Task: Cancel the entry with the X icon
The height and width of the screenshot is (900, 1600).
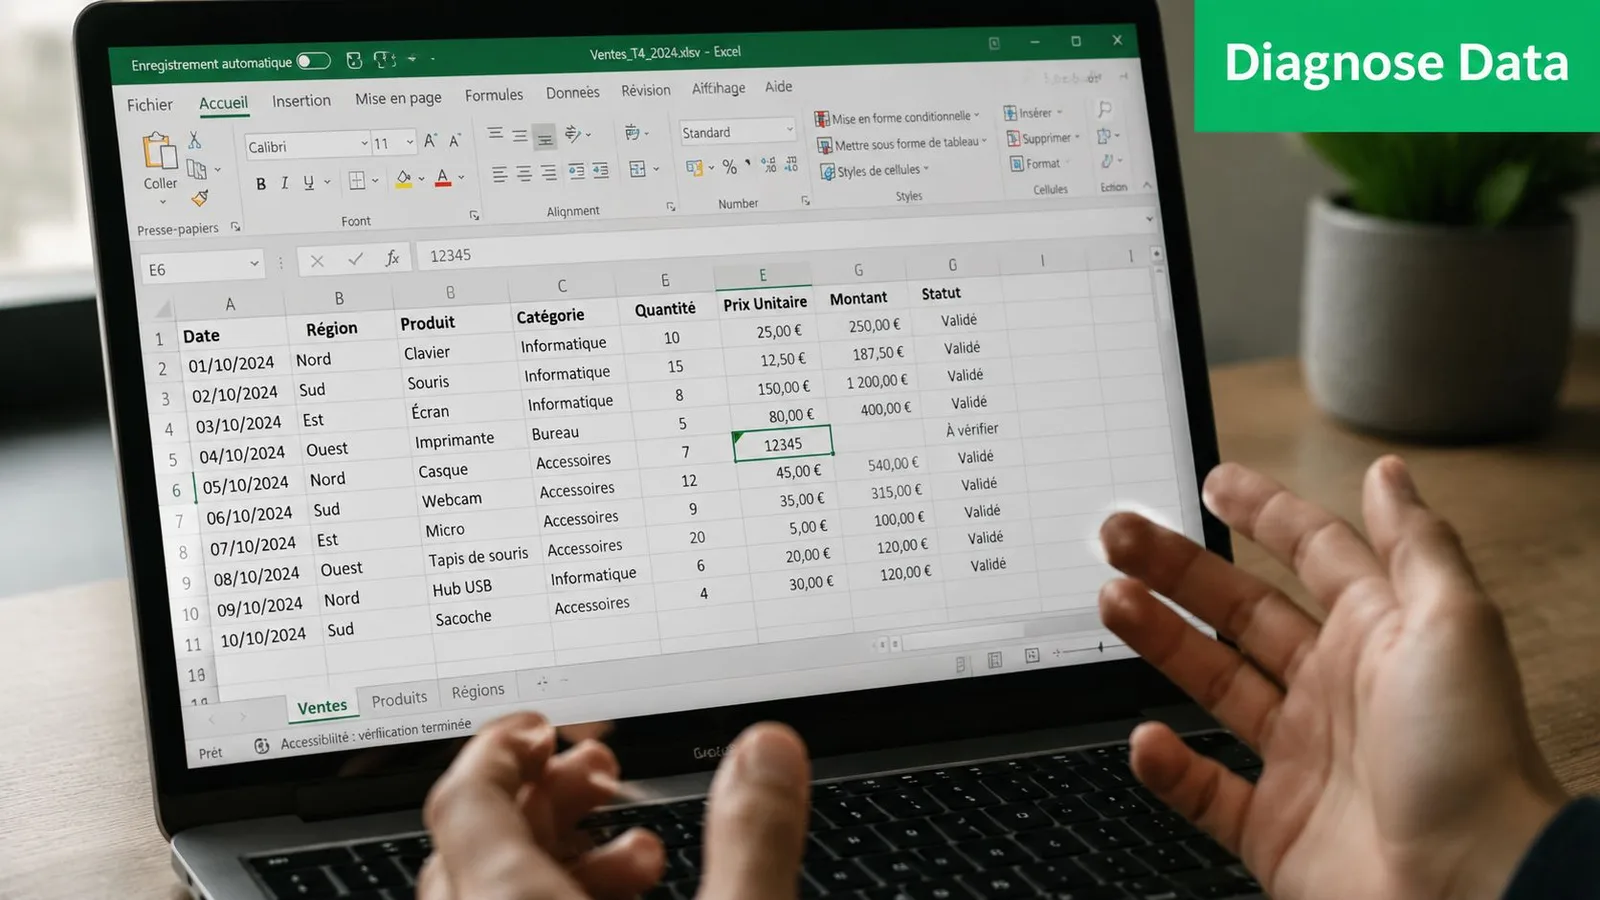Action: (x=317, y=261)
